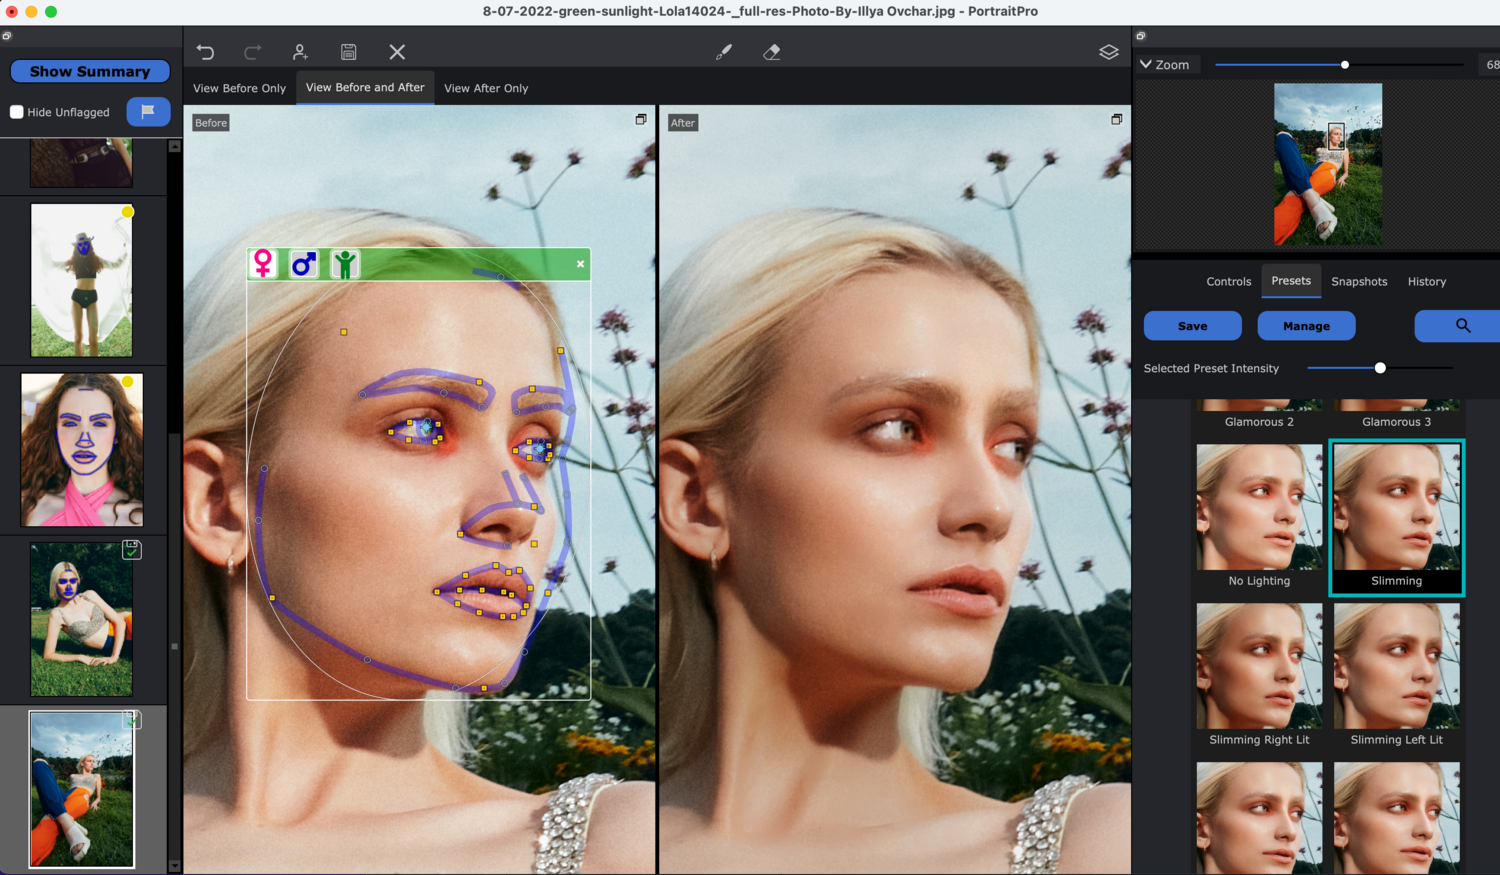Mark face as child
Viewport: 1500px width, 875px height.
pyautogui.click(x=345, y=264)
